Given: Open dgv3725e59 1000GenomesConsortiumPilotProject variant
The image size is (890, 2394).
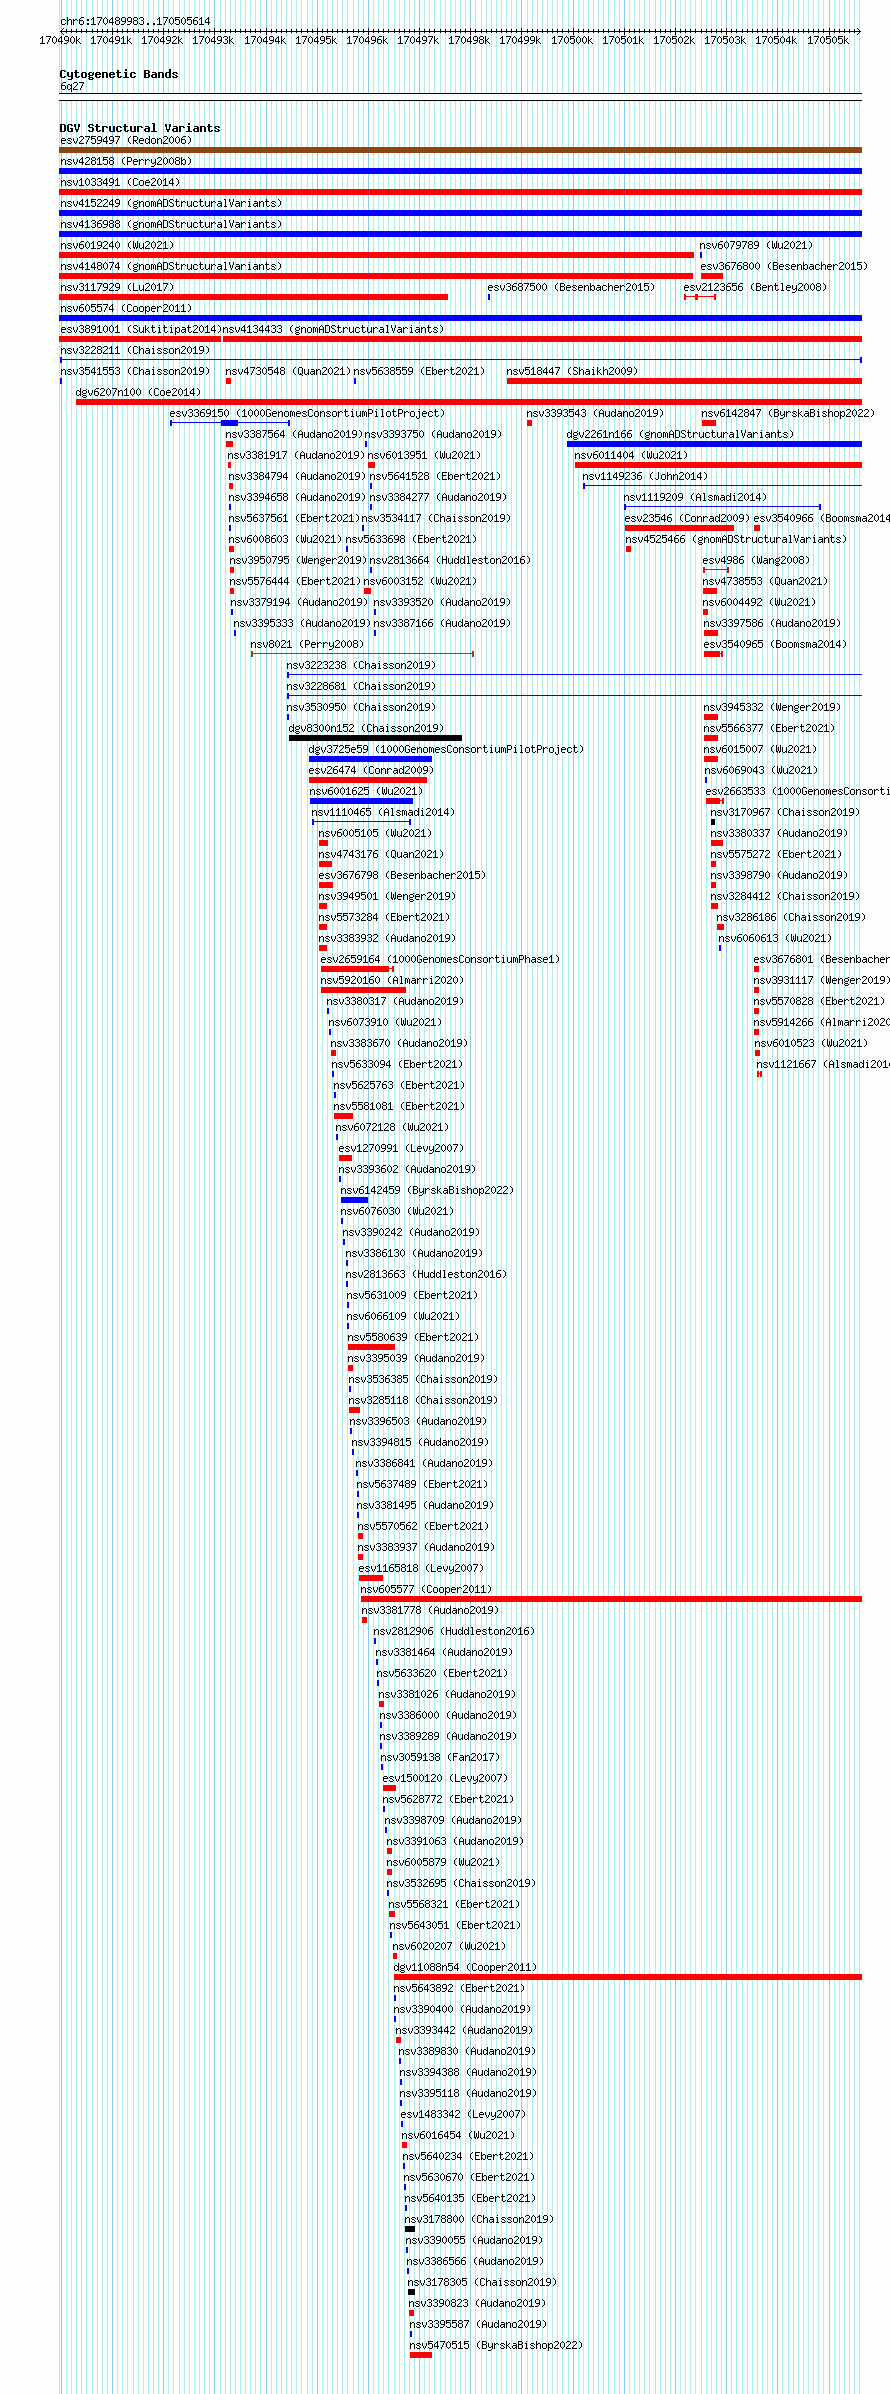Looking at the screenshot, I should pos(445,749).
